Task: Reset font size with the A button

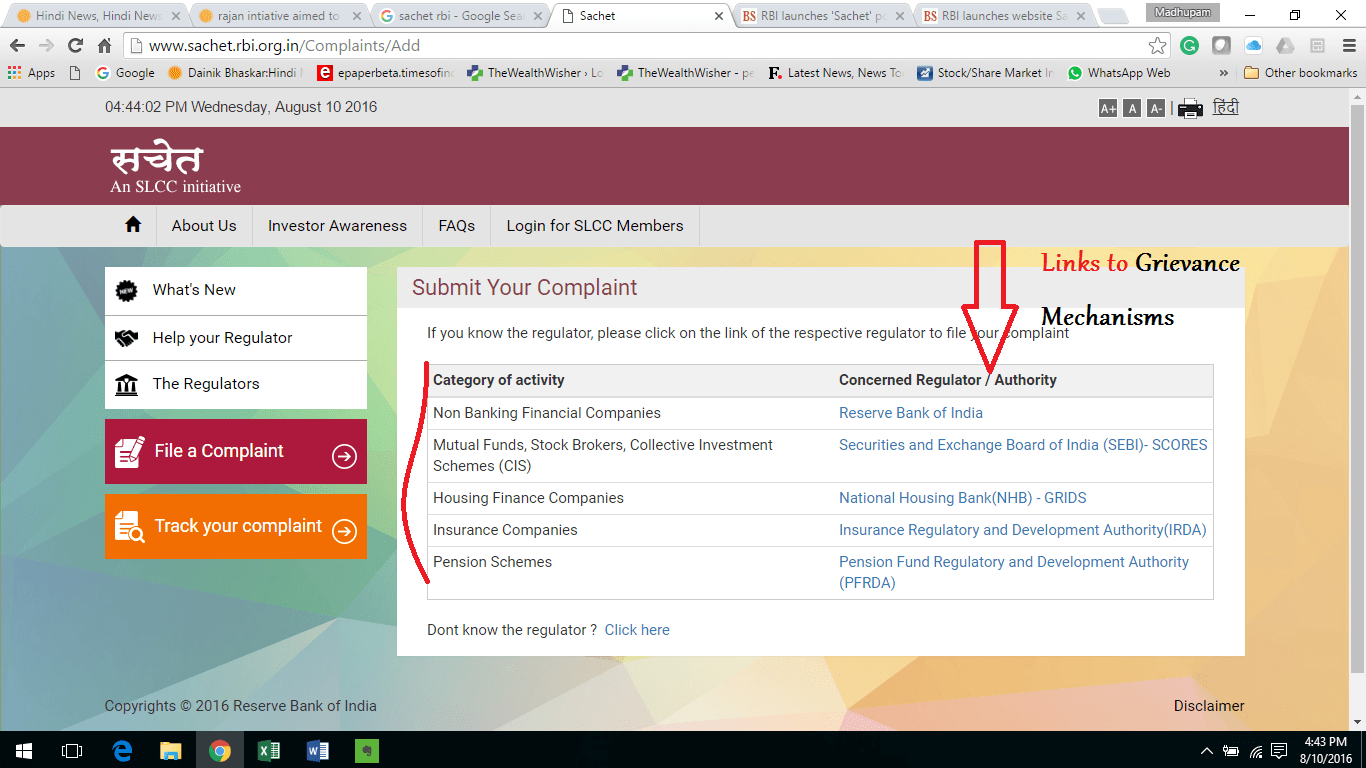Action: [1132, 108]
